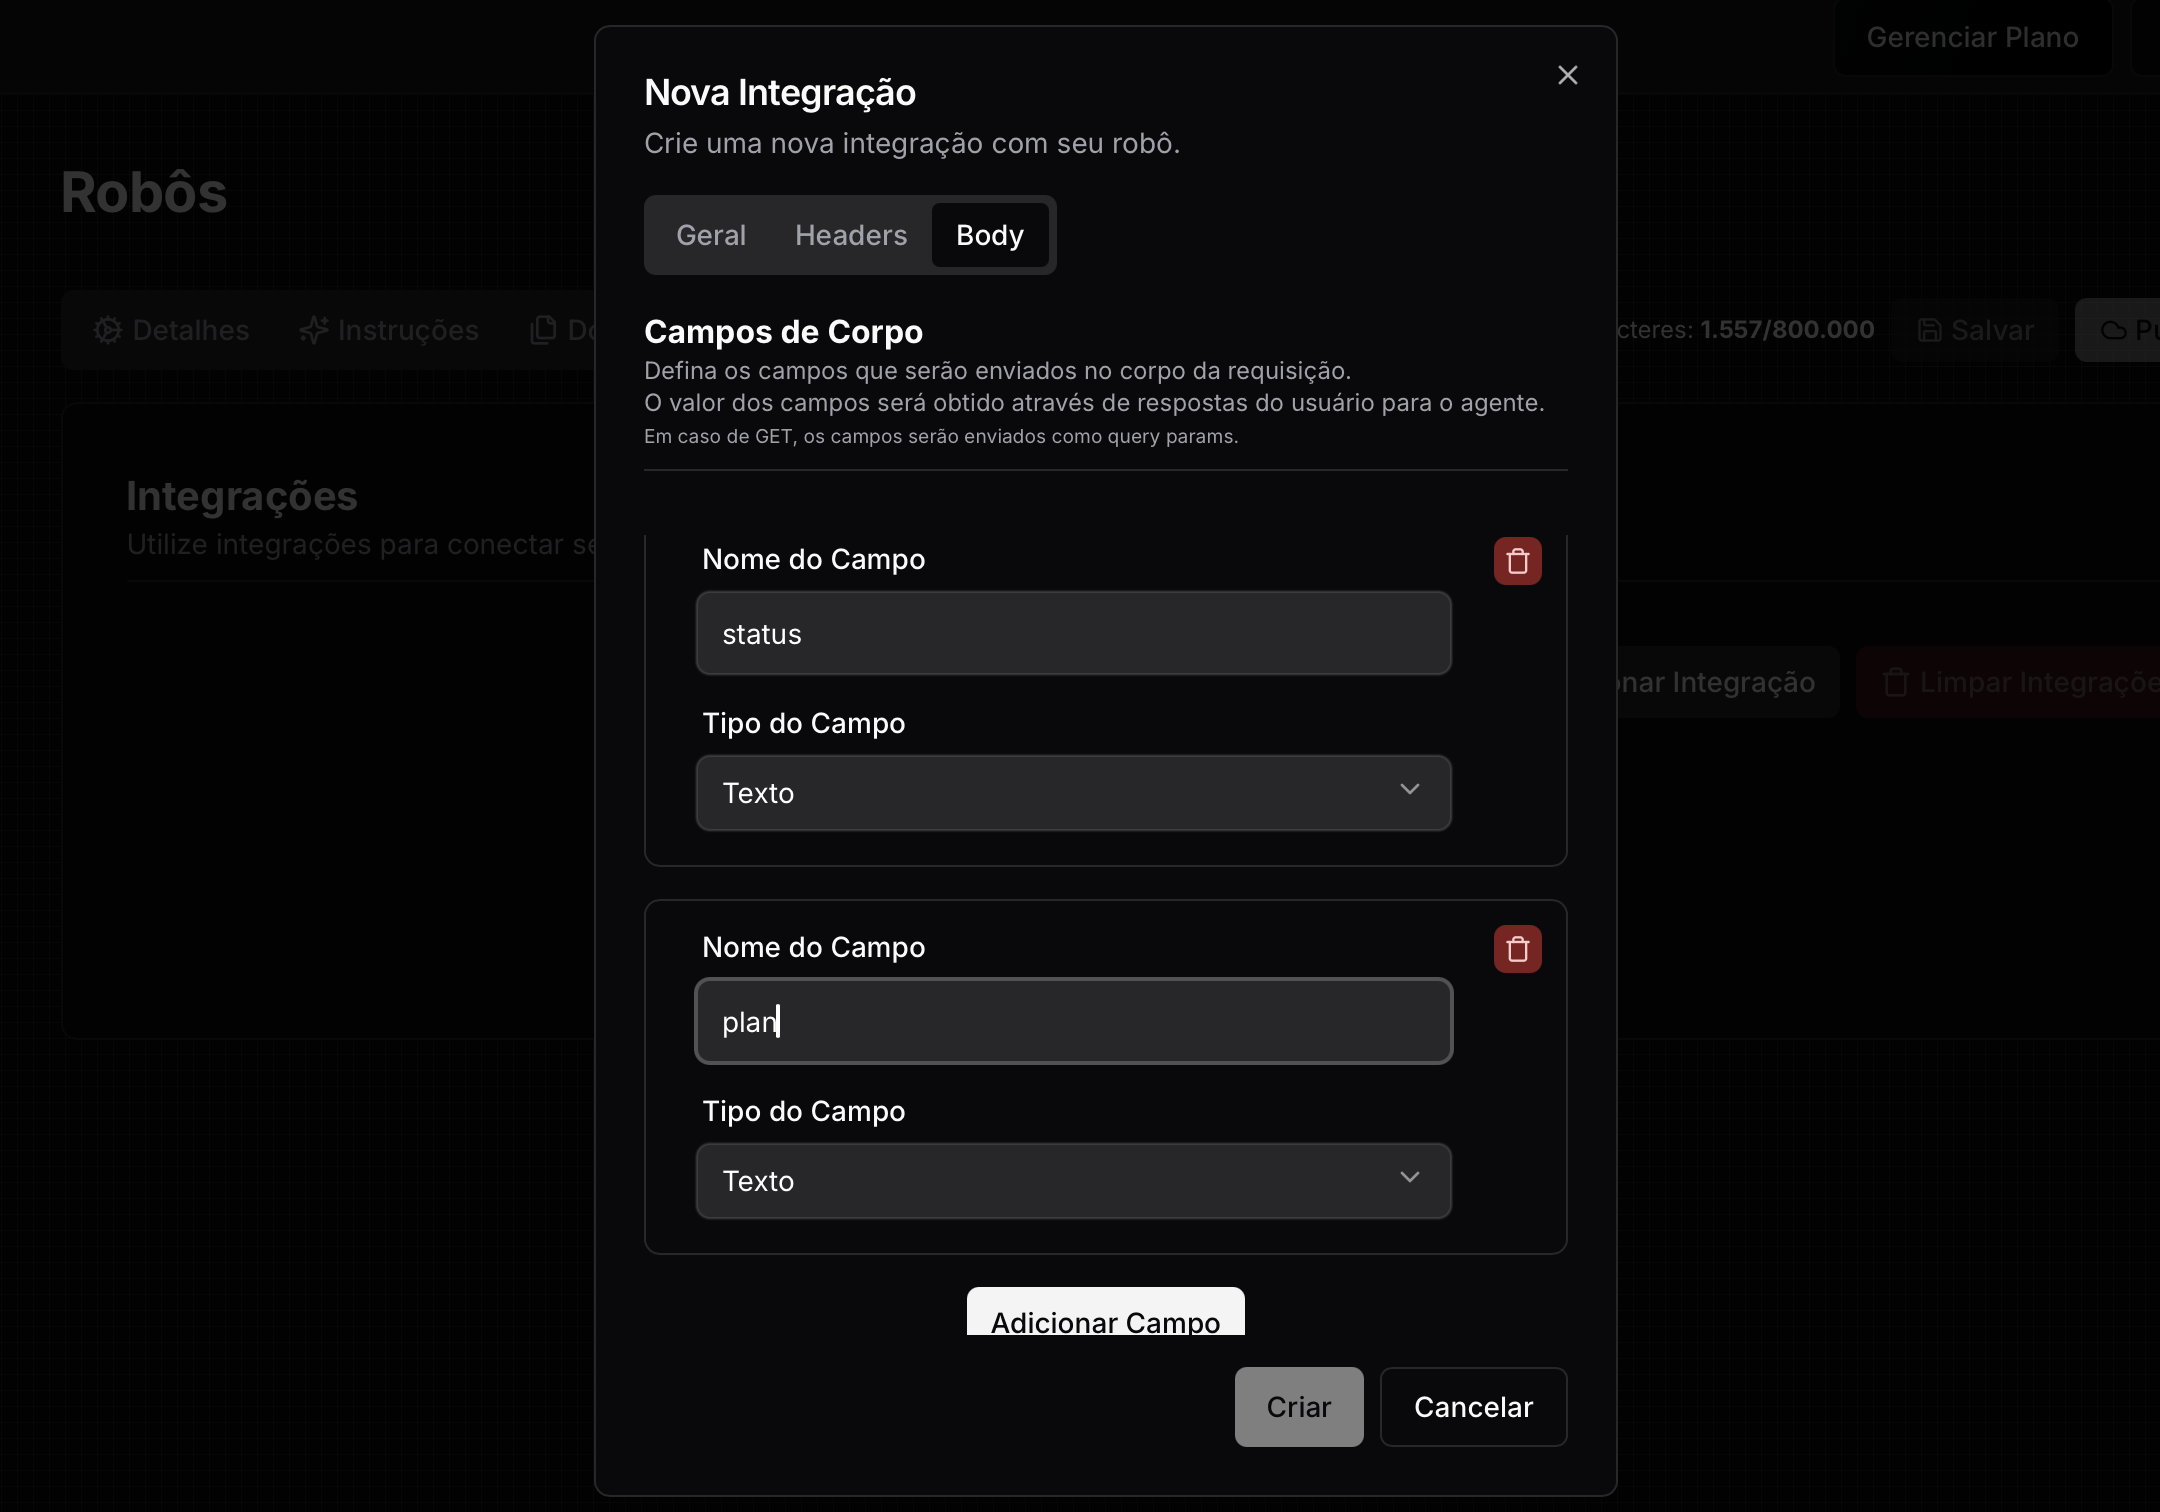This screenshot has width=2160, height=1512.
Task: Select the Body tab
Action: point(989,235)
